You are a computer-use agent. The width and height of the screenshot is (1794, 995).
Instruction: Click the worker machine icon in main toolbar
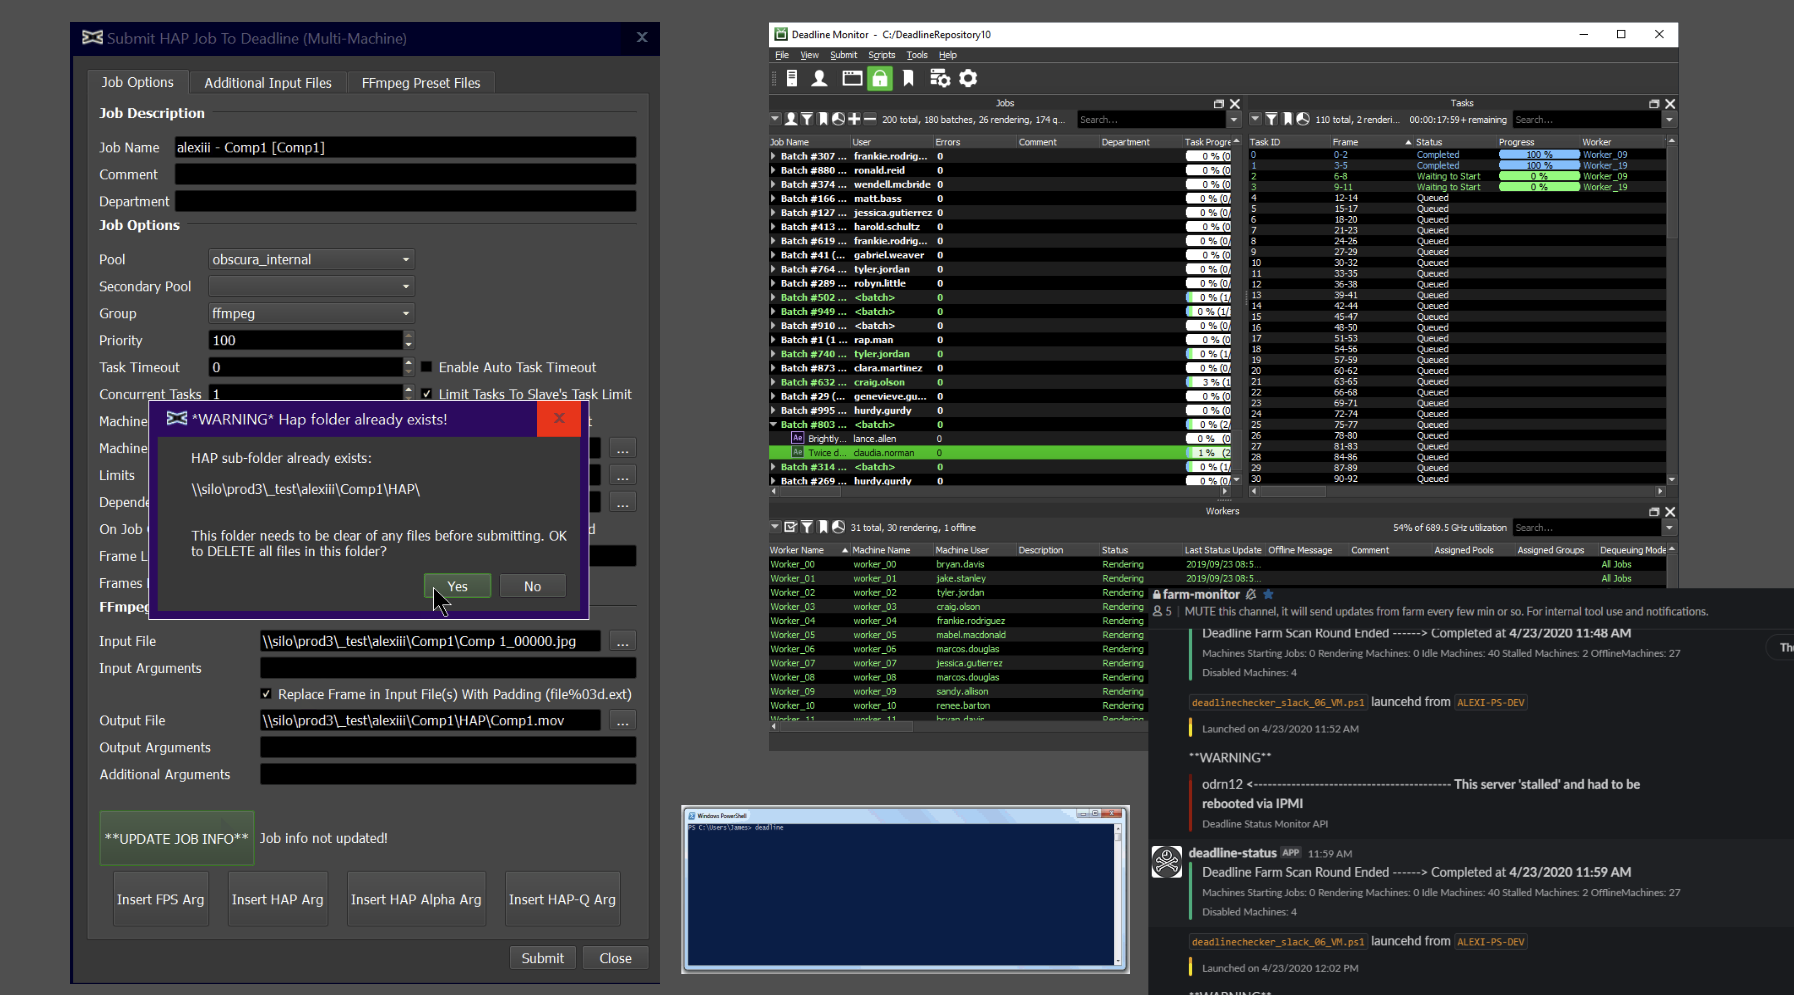tap(791, 78)
